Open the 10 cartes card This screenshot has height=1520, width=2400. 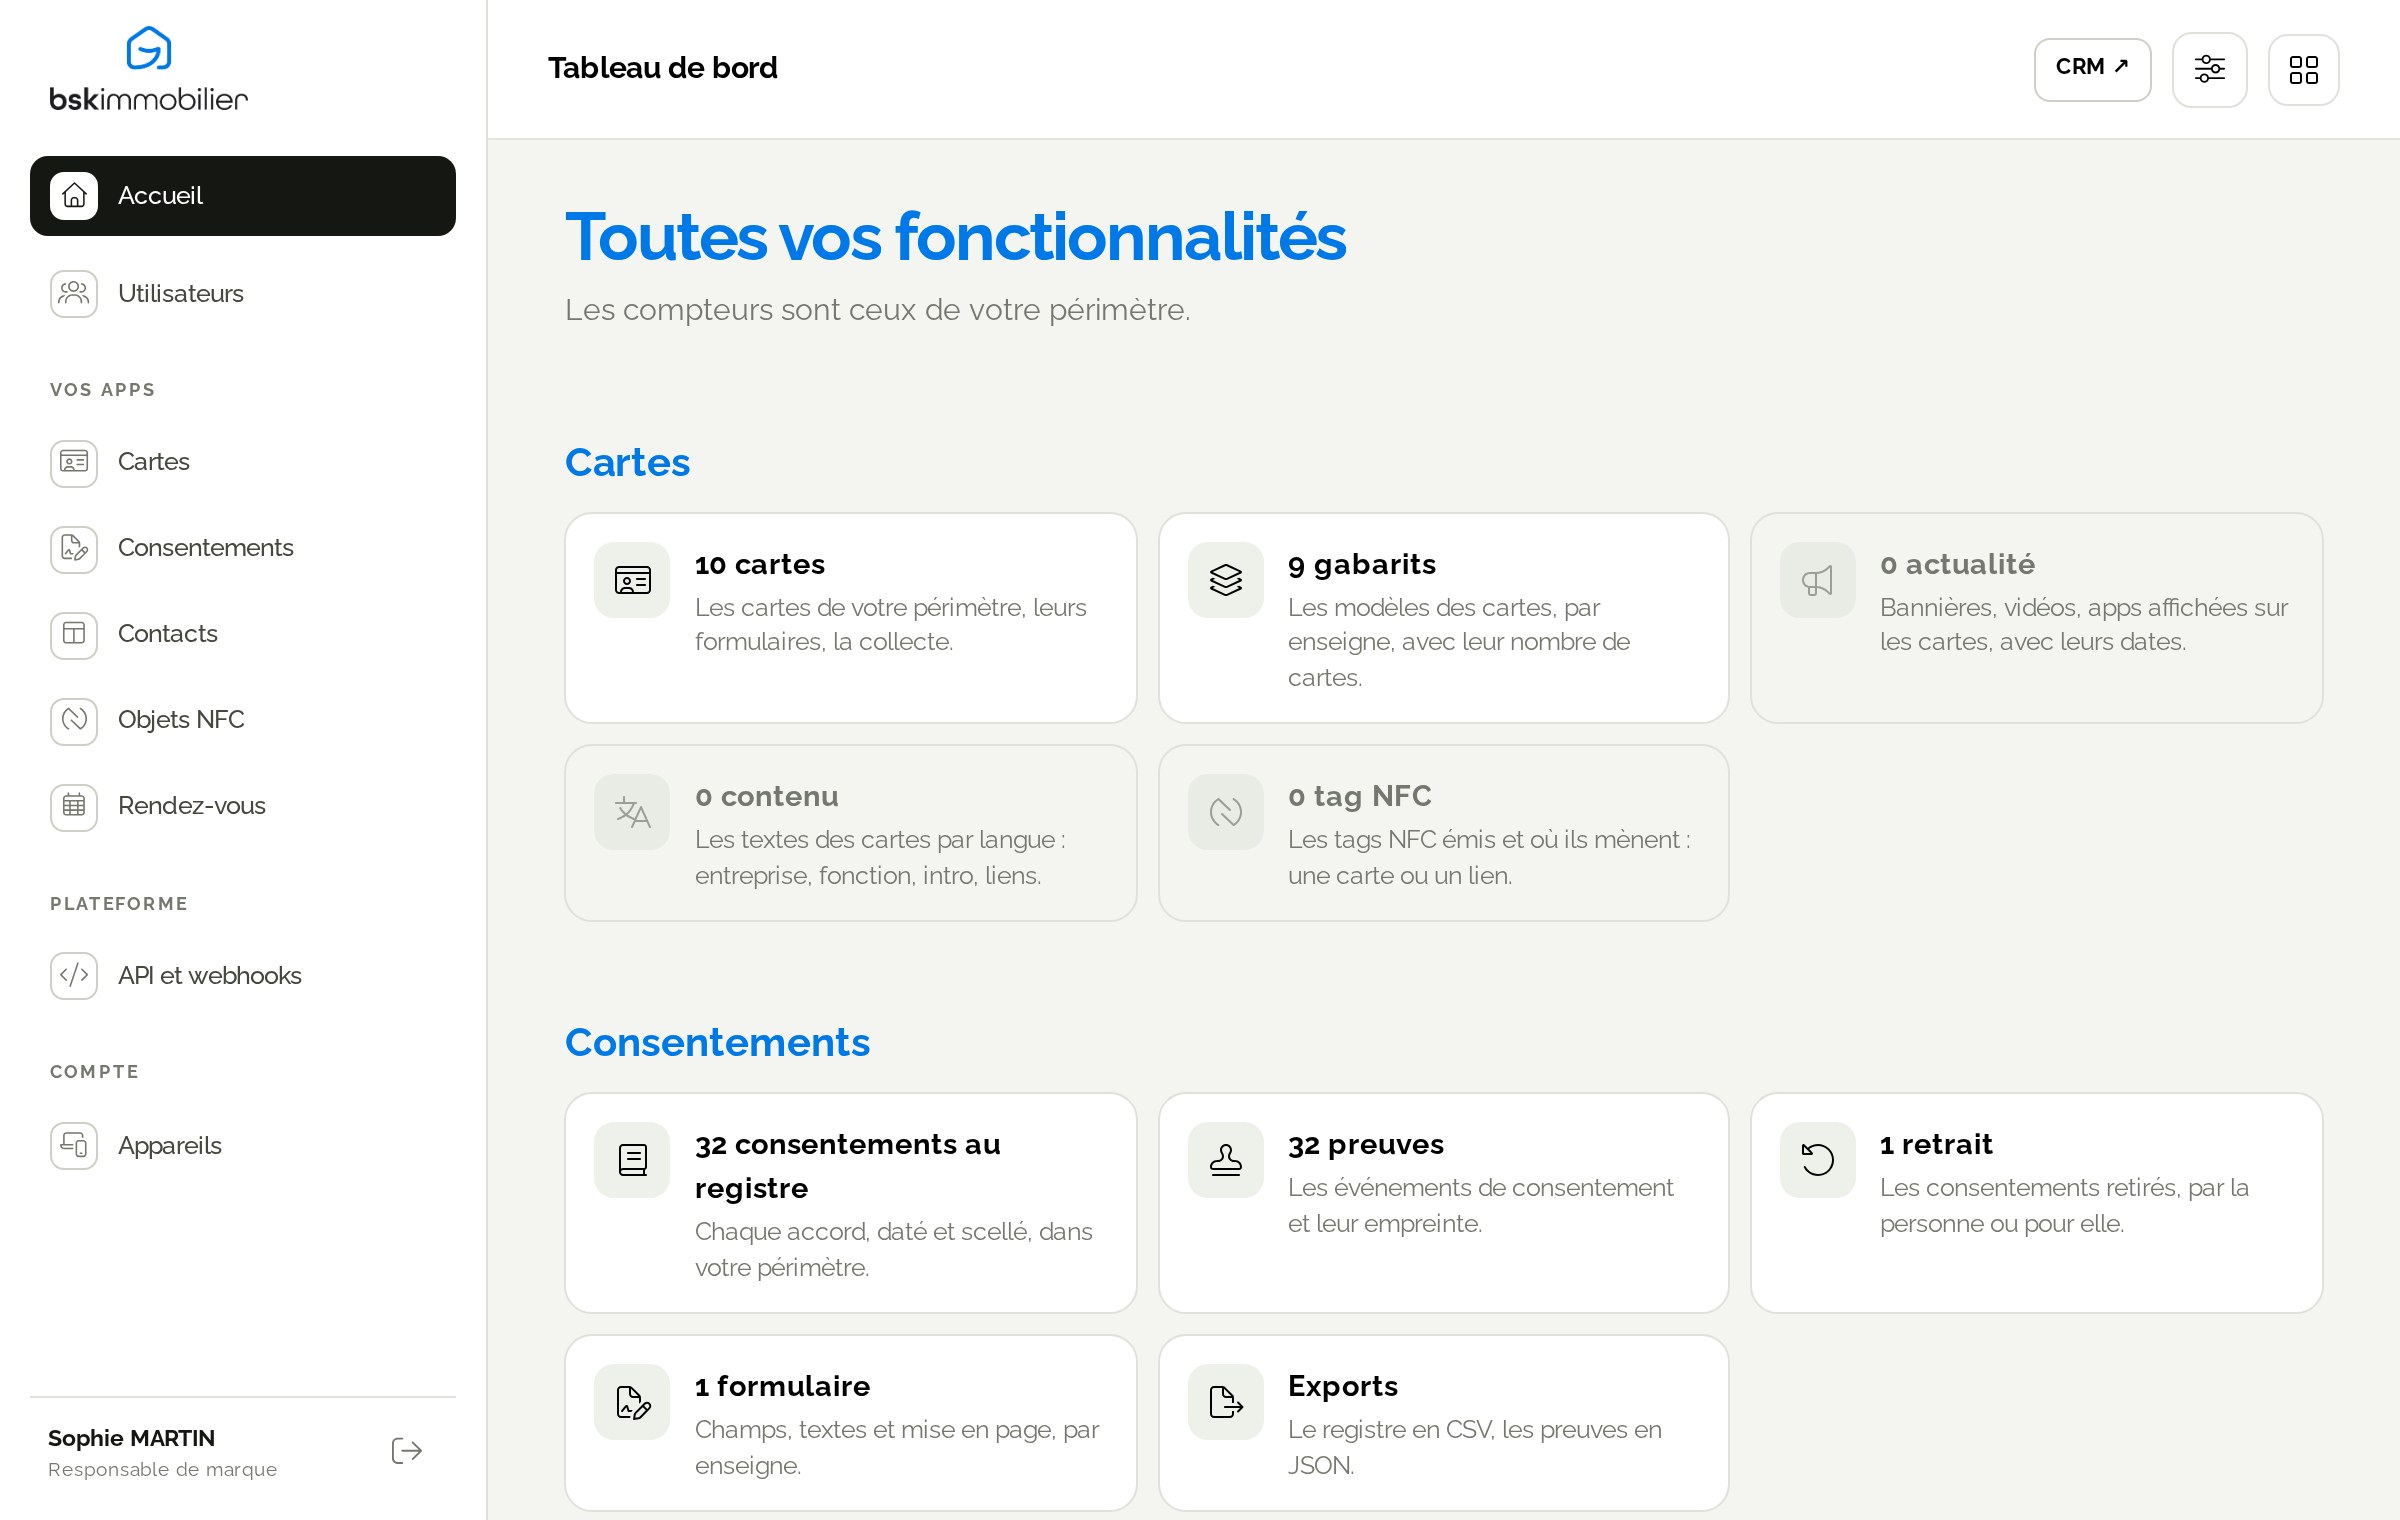pos(851,618)
